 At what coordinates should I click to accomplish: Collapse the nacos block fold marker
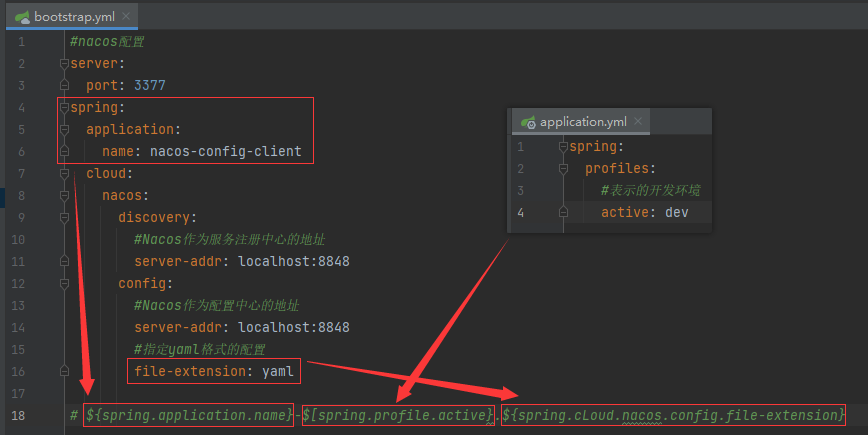click(64, 195)
